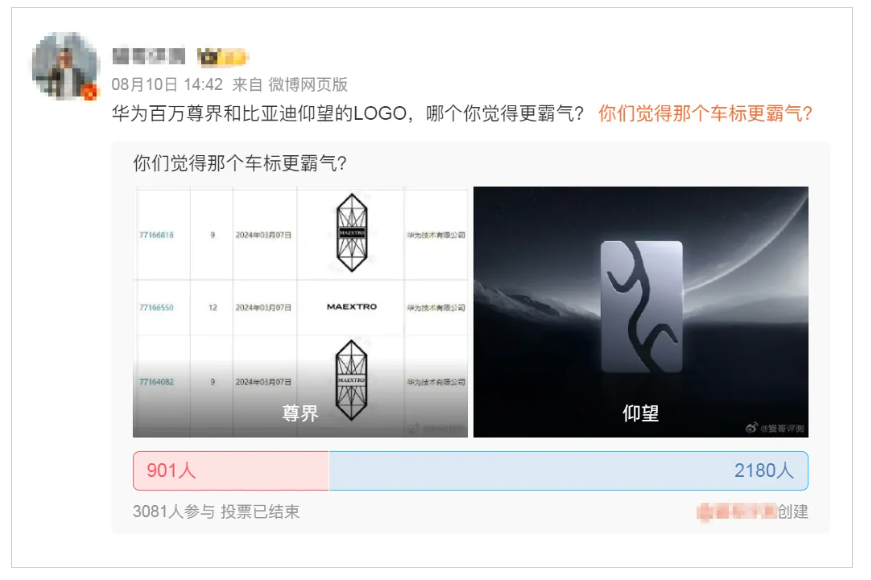Open the blurred poll creator name

737,512
